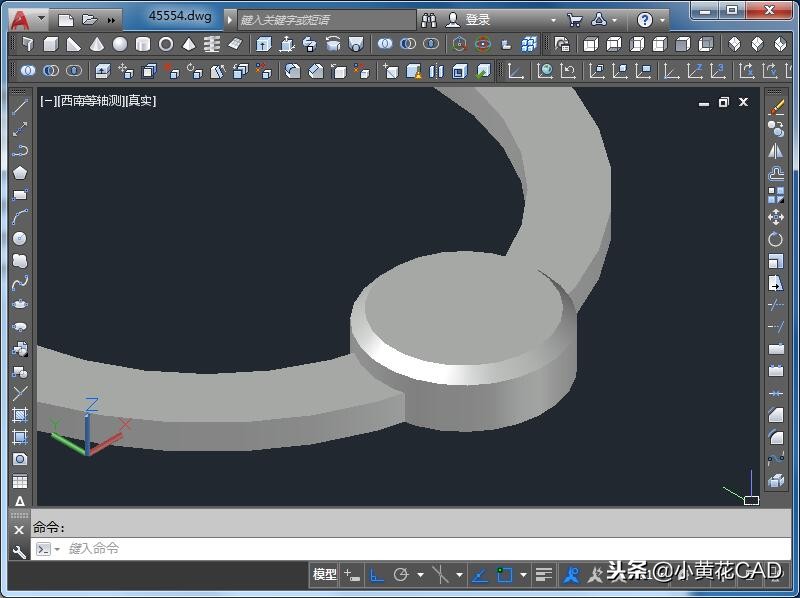800x598 pixels.
Task: Switch to the 45554.dwg tab
Action: [x=180, y=17]
